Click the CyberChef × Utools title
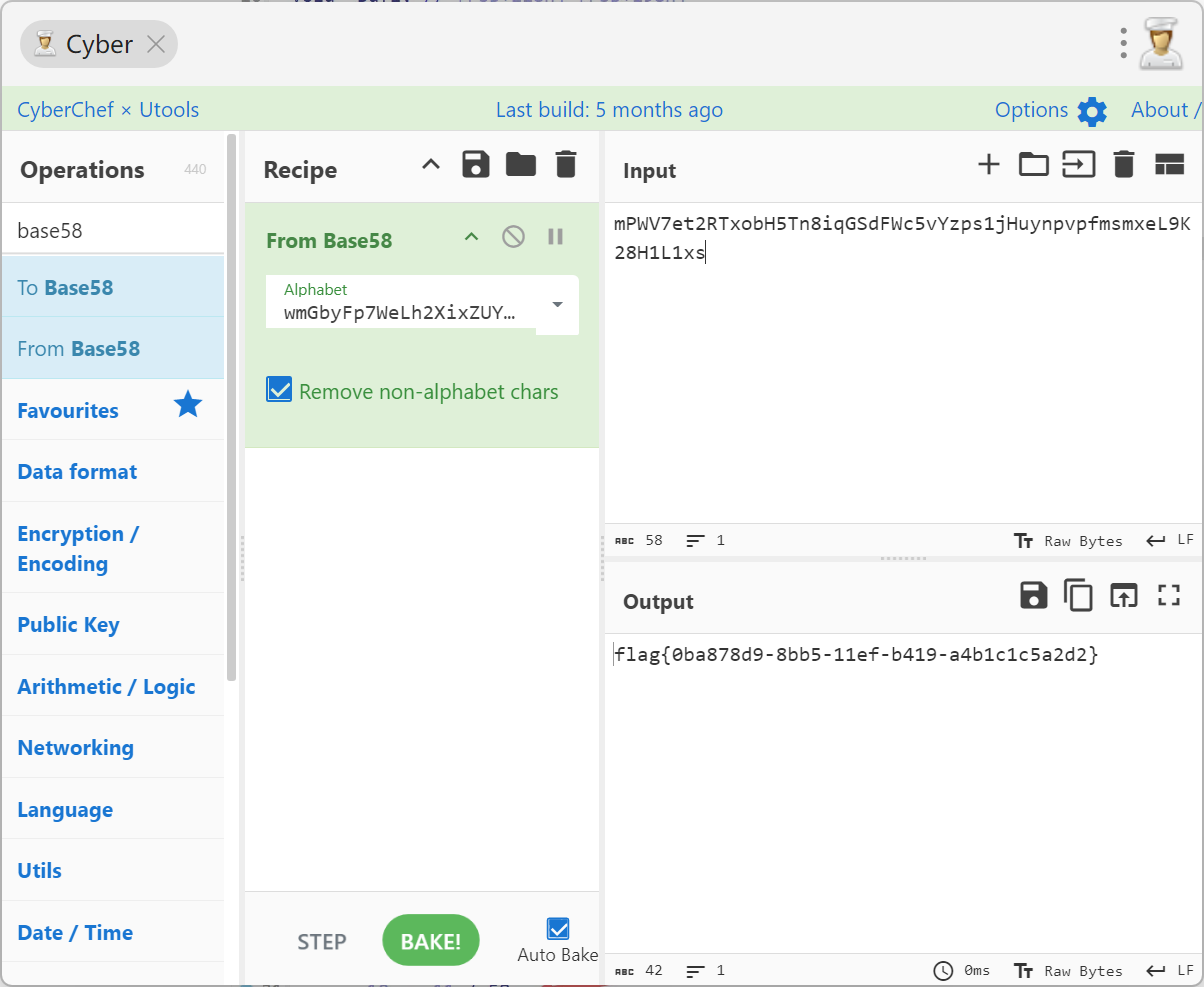 [108, 110]
